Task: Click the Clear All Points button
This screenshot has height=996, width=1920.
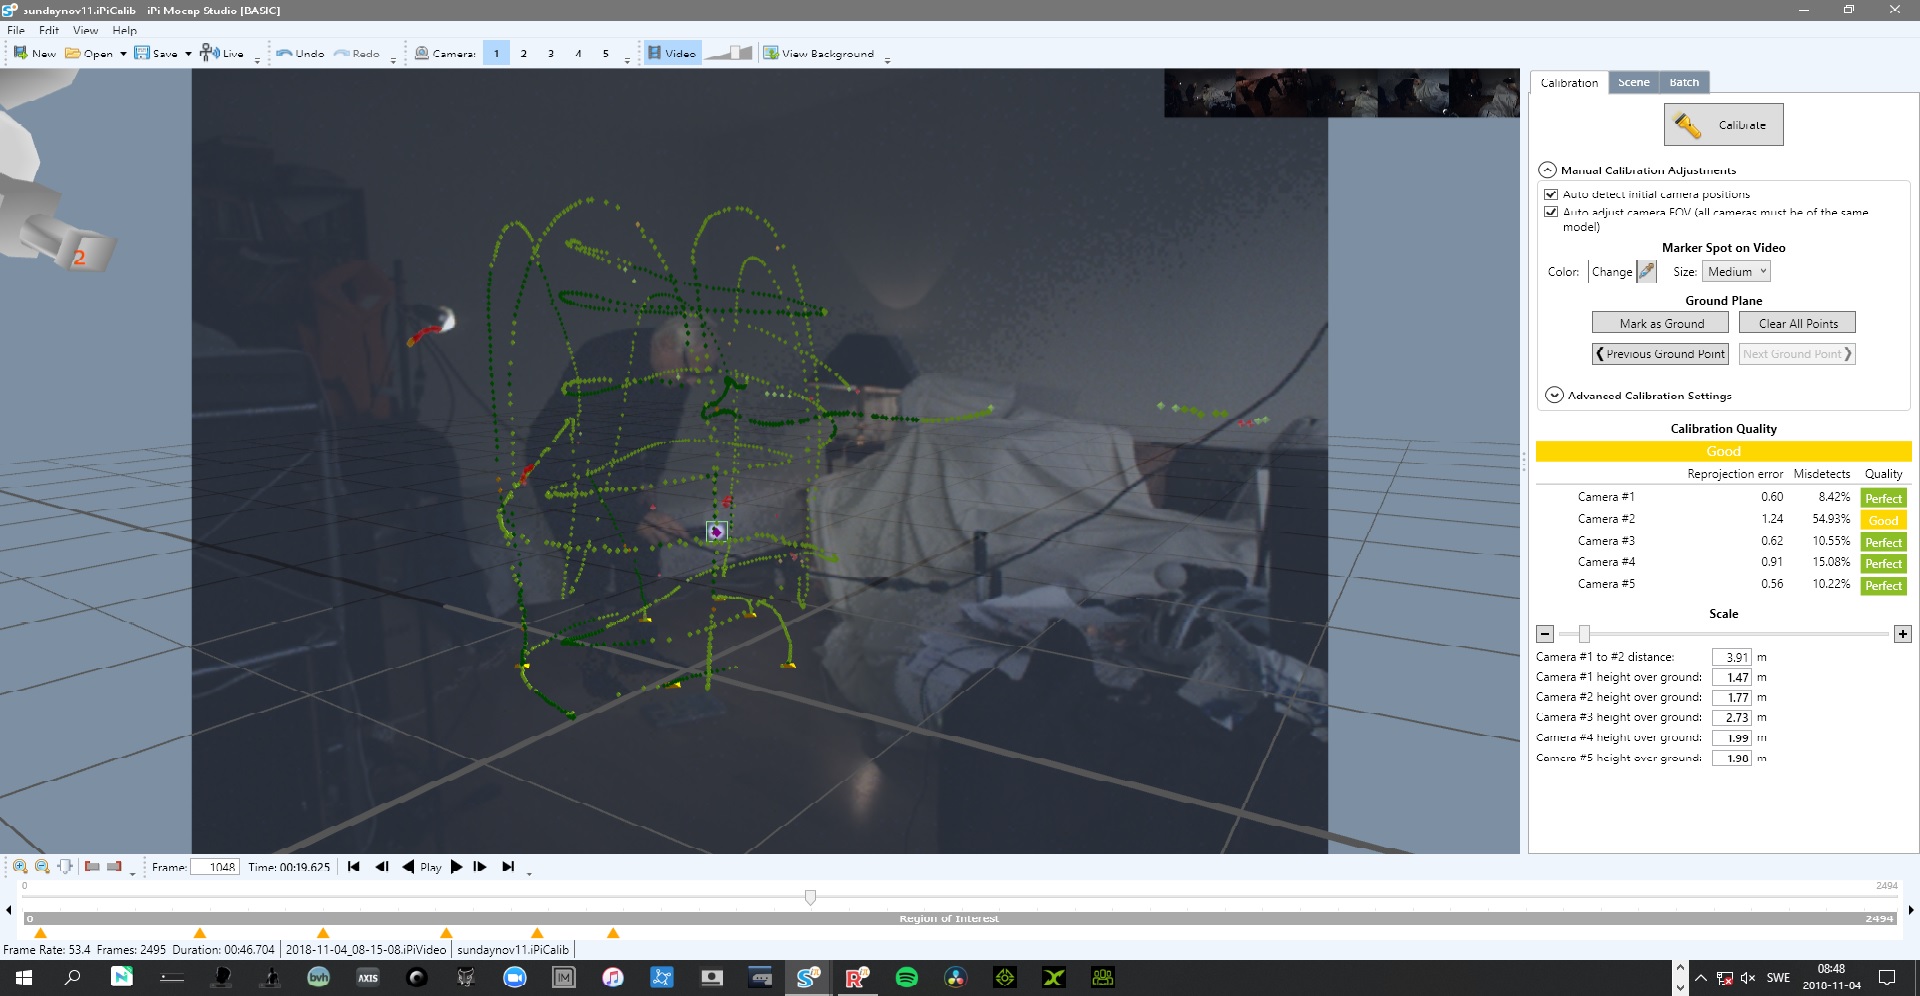Action: 1797,323
